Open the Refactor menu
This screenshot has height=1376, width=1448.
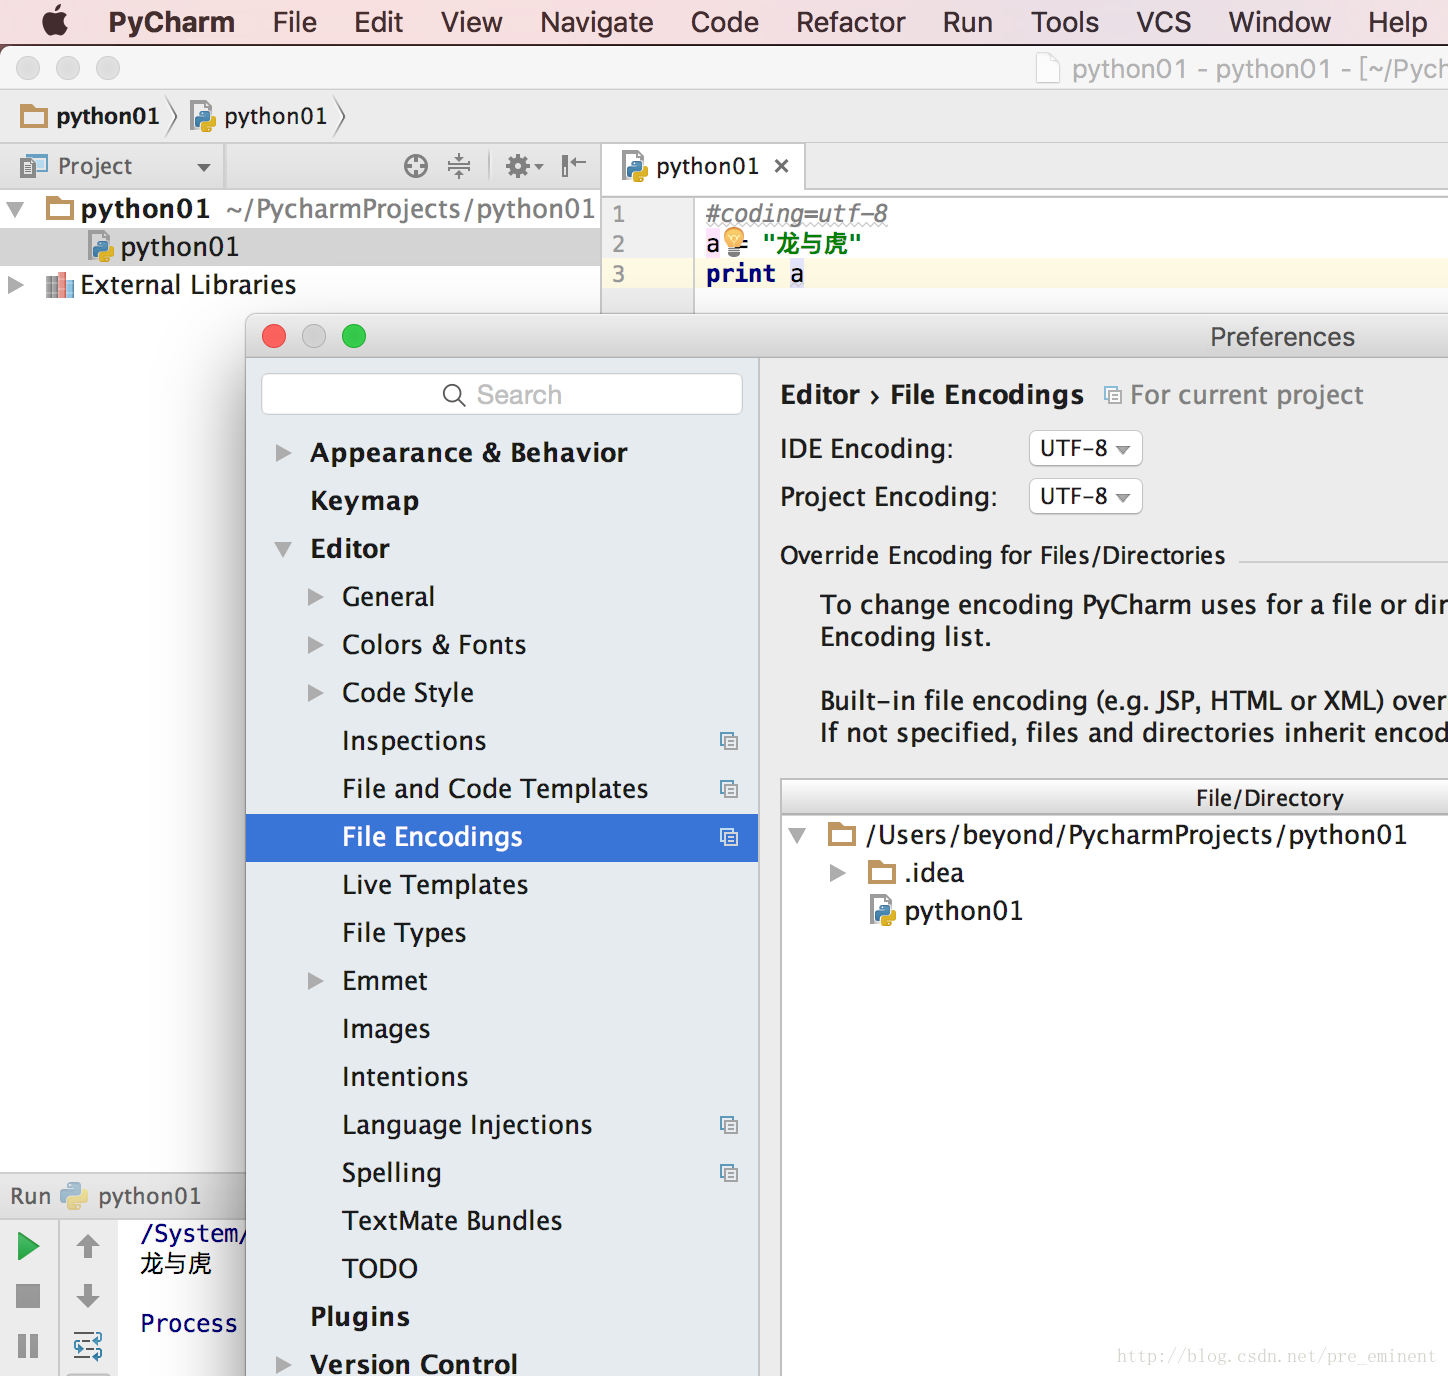(851, 22)
